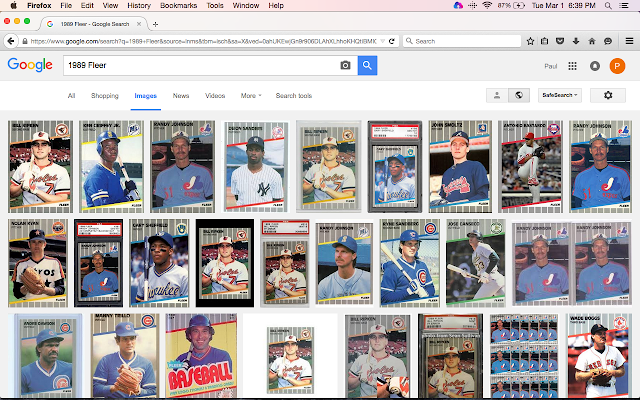Open the Edit menu in the menu bar
This screenshot has width=640, height=400.
point(87,6)
